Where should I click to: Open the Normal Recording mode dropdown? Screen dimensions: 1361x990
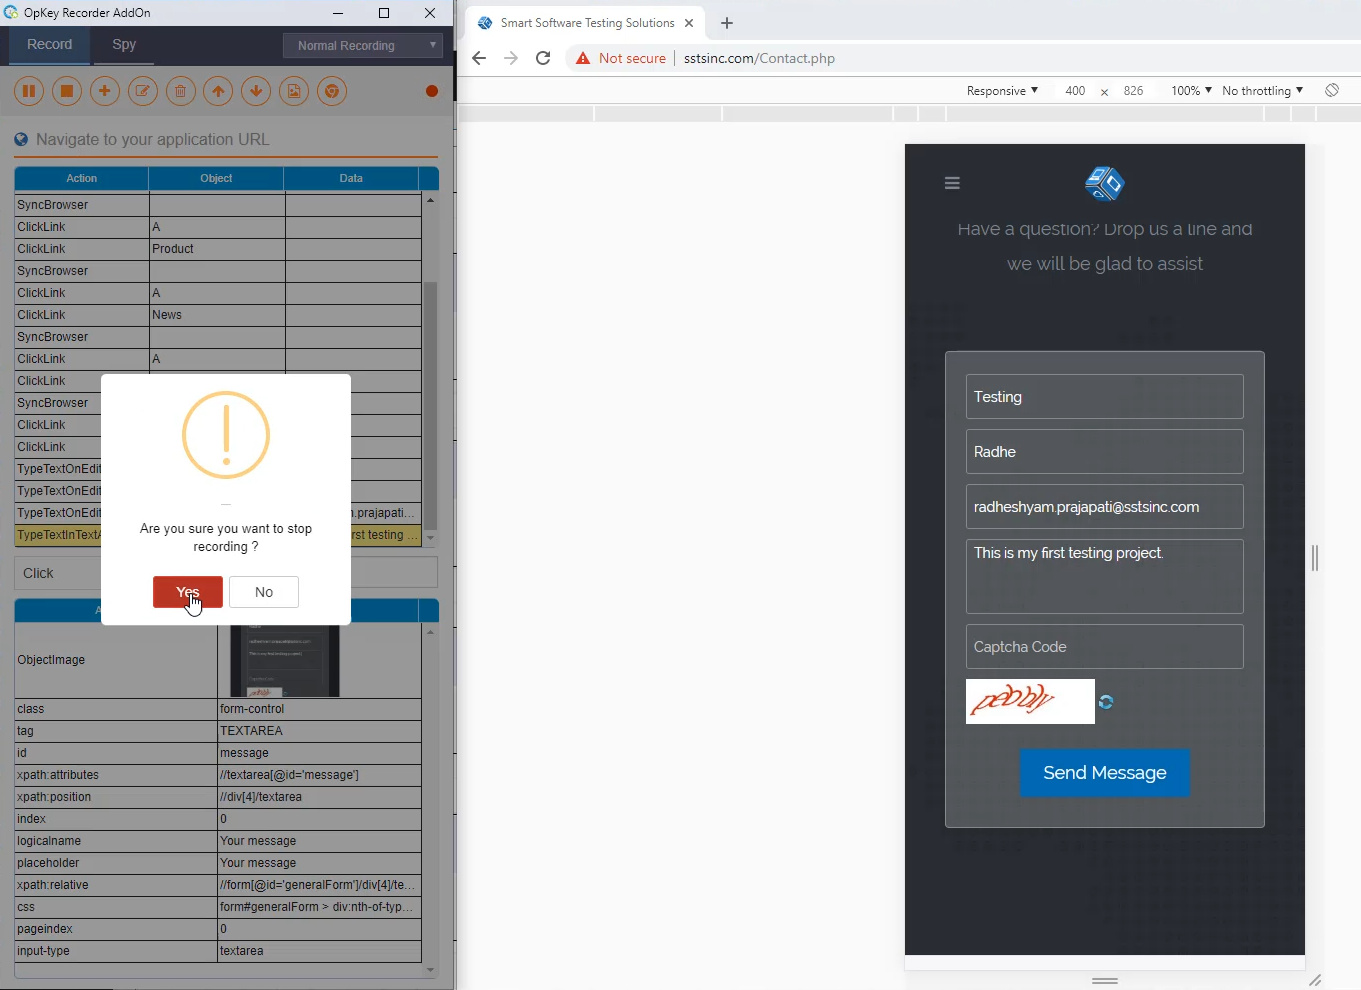tap(362, 45)
